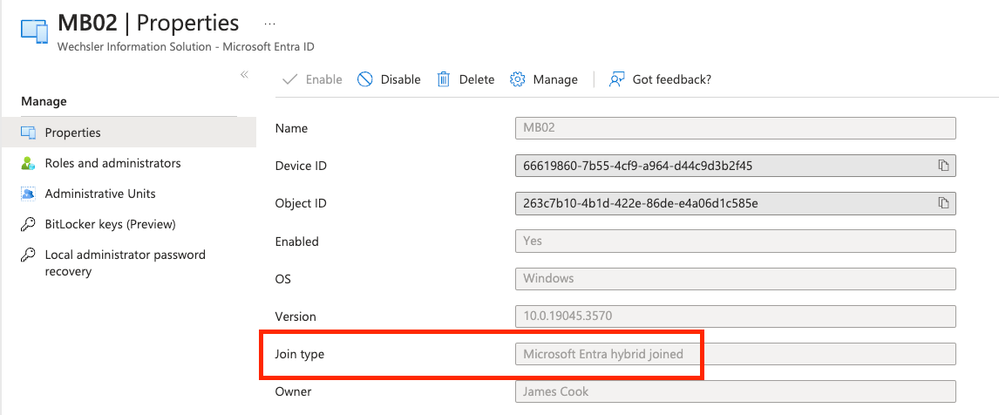Click the Object ID label
The height and width of the screenshot is (415, 999).
coord(301,203)
